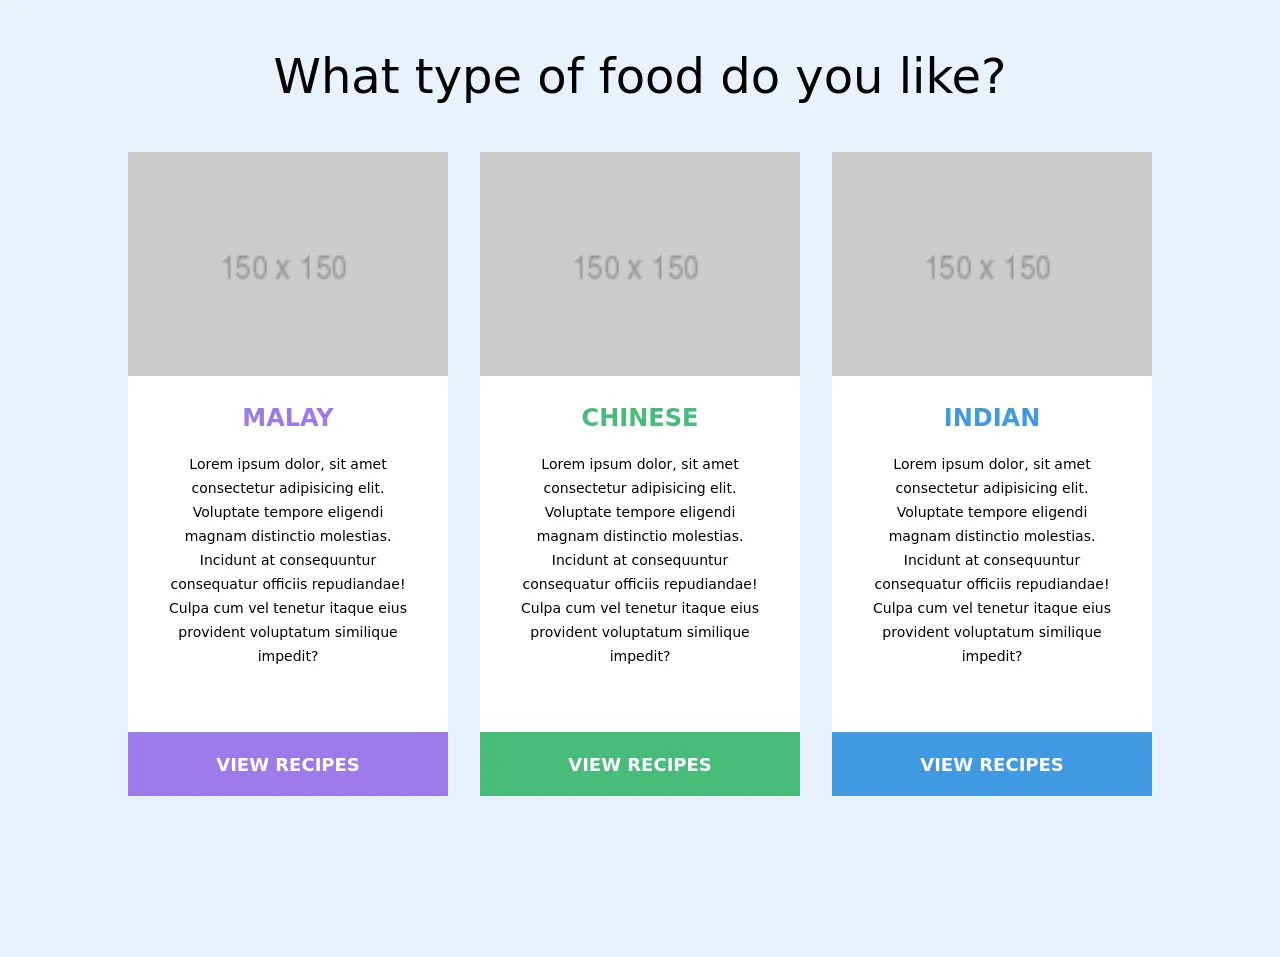Click "Incidunt at consequuntur" line in Chinese card
The width and height of the screenshot is (1280, 957).
click(x=640, y=560)
